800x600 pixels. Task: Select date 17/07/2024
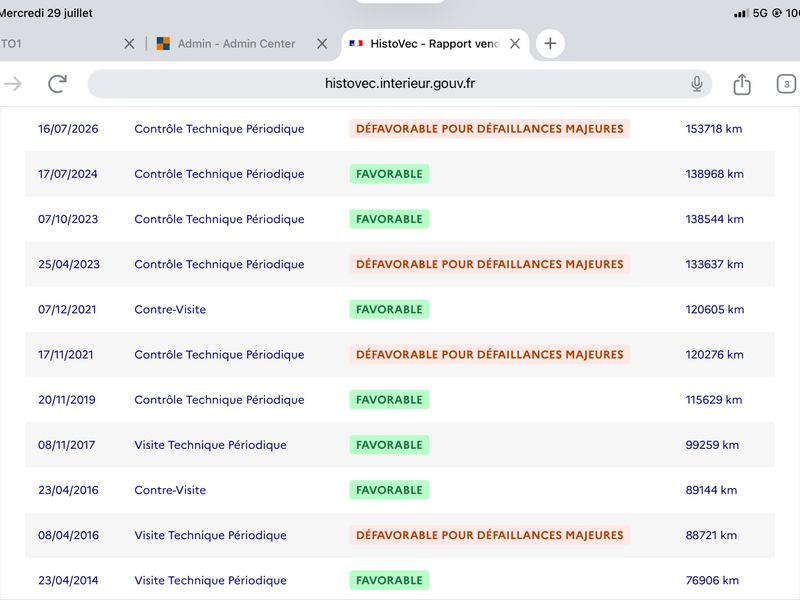[67, 174]
